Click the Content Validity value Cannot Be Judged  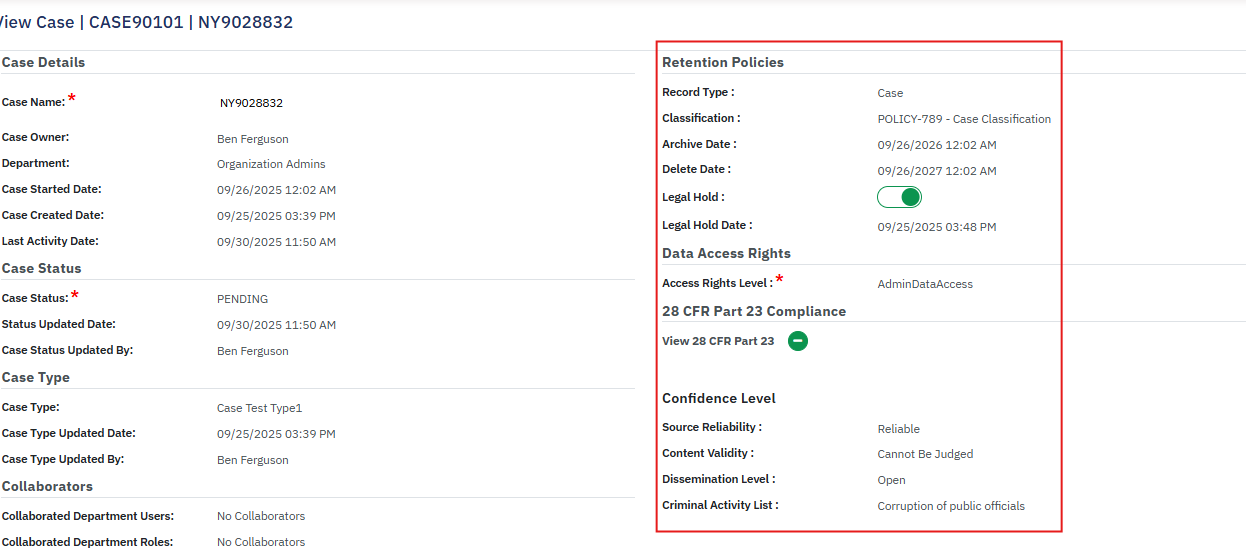pyautogui.click(x=925, y=454)
